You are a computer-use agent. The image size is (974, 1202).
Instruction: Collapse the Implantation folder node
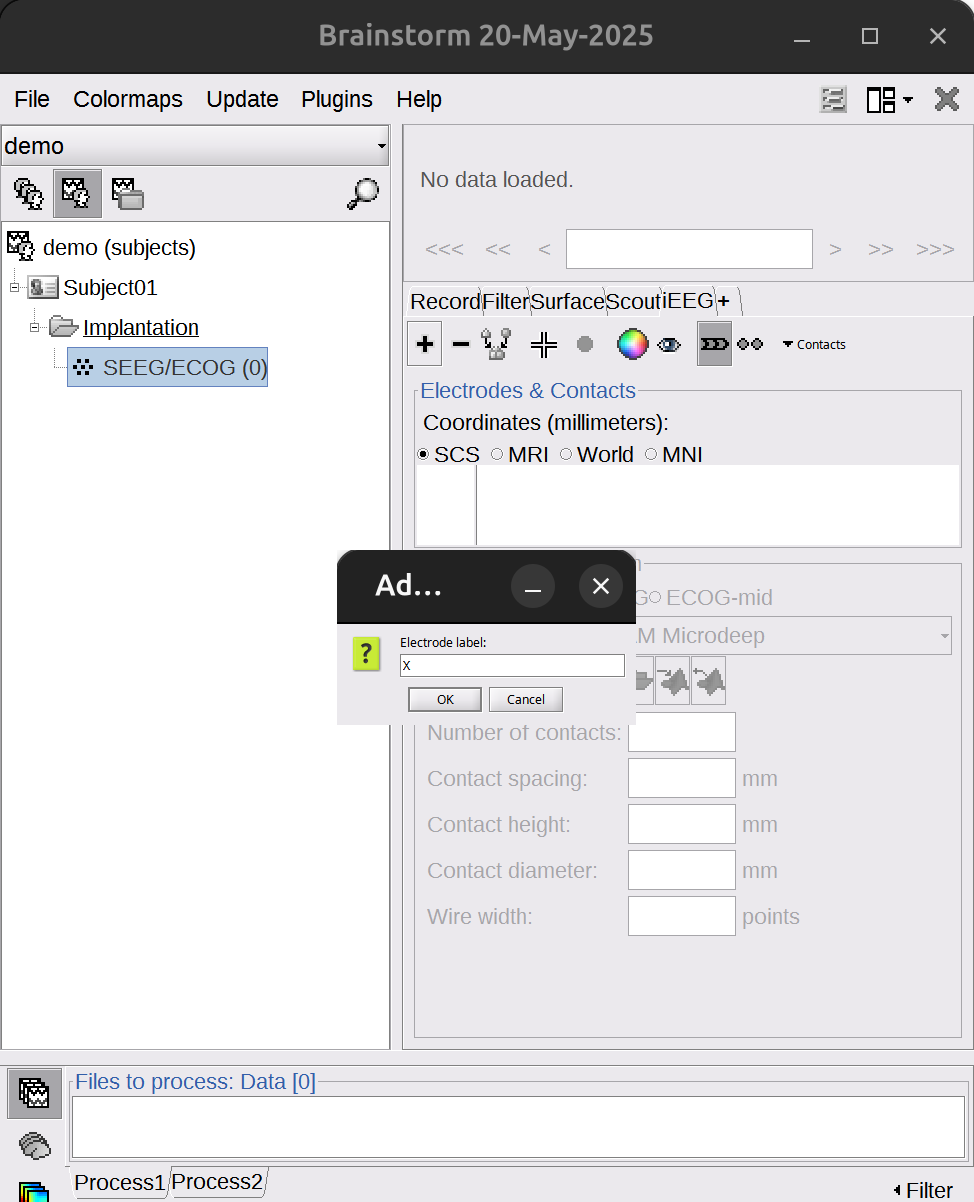coord(35,327)
